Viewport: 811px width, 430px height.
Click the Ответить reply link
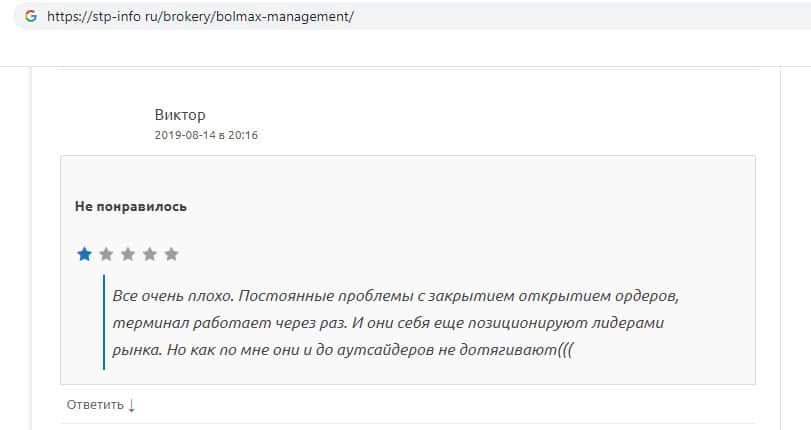pyautogui.click(x=95, y=405)
